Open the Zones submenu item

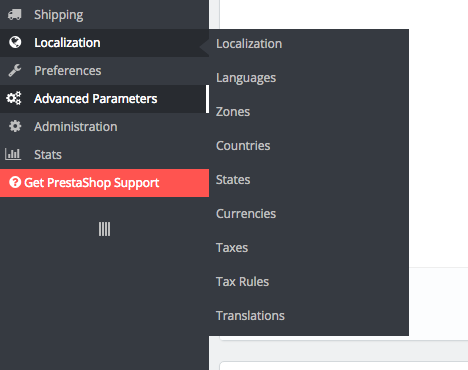233,112
